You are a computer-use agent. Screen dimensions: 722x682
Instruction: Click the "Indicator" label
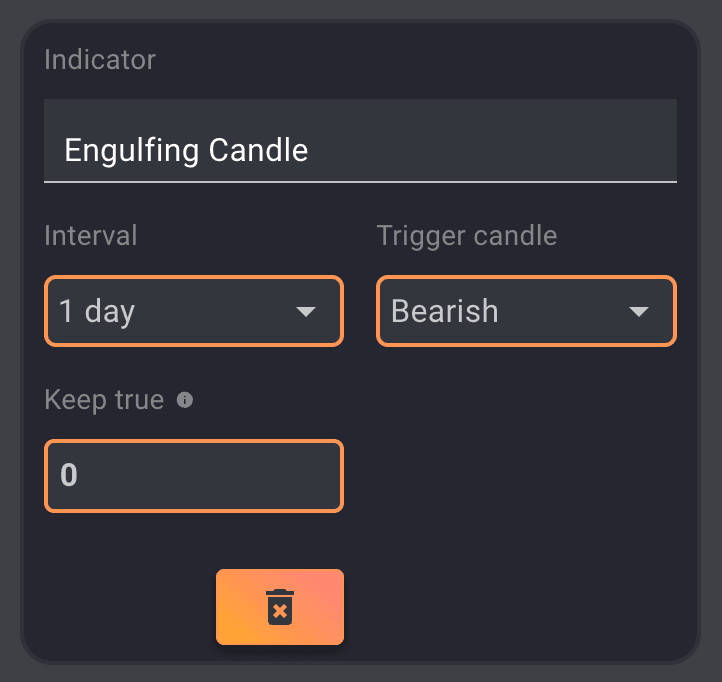tap(100, 60)
